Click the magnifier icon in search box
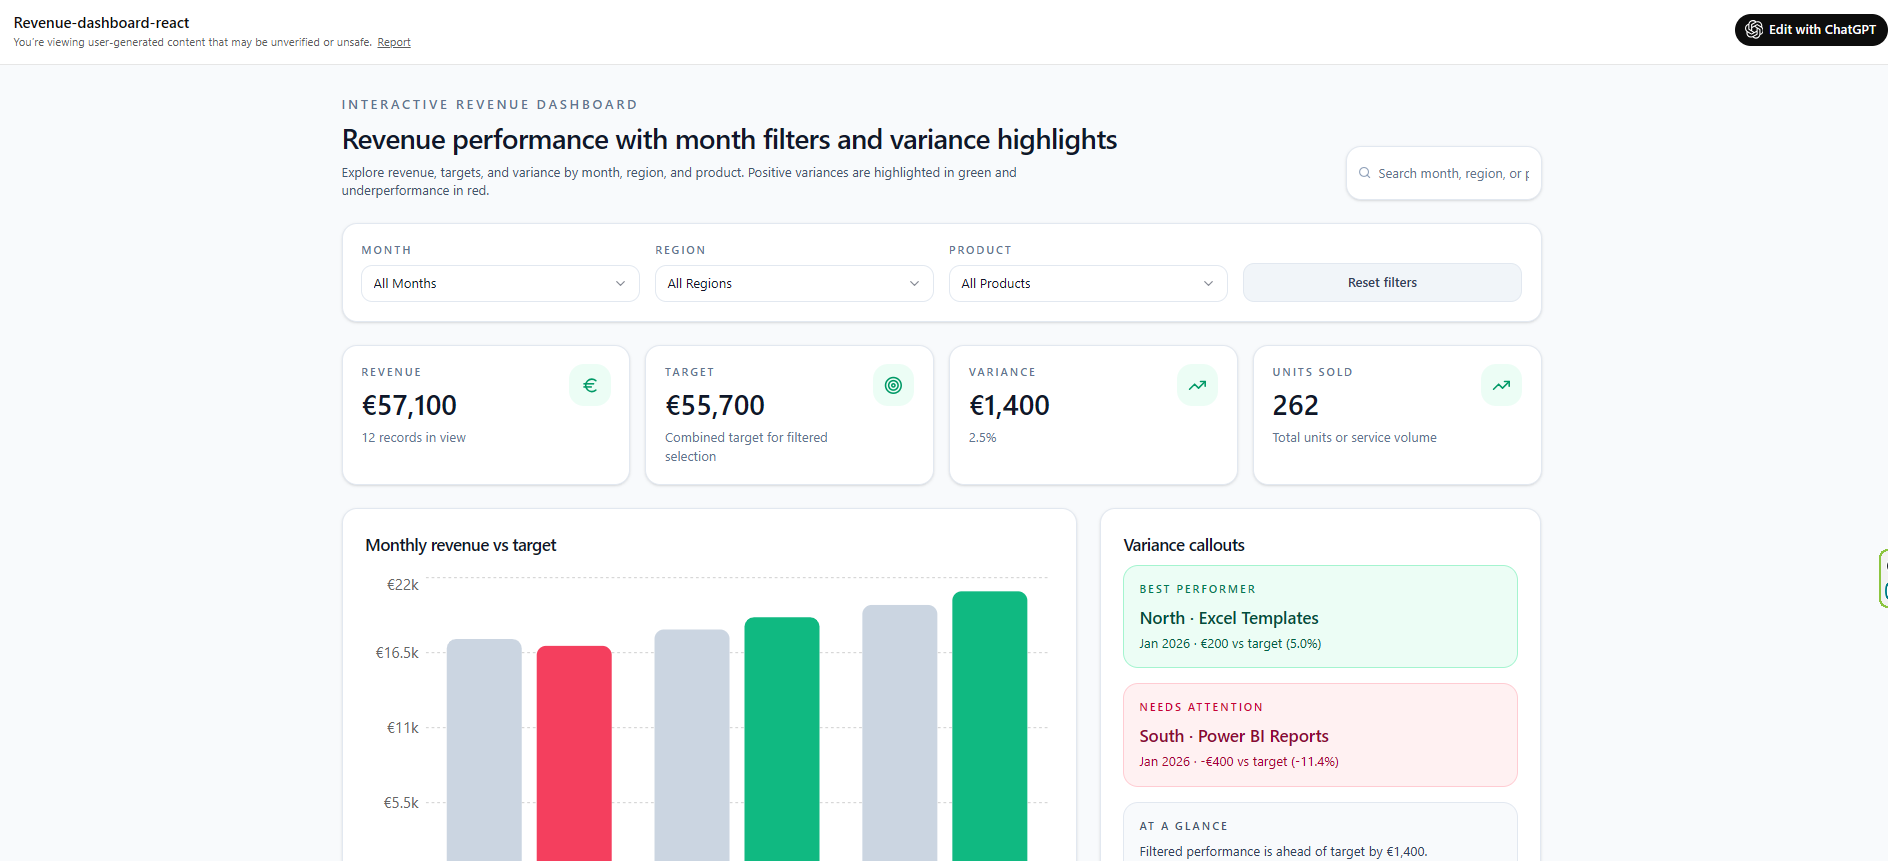This screenshot has width=1888, height=861. coord(1364,173)
